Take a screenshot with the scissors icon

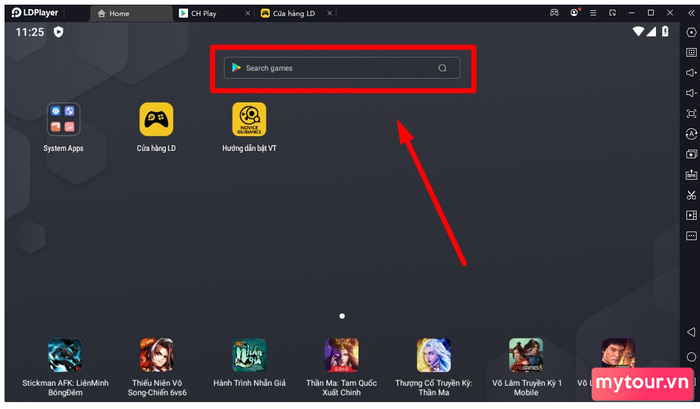pos(691,195)
